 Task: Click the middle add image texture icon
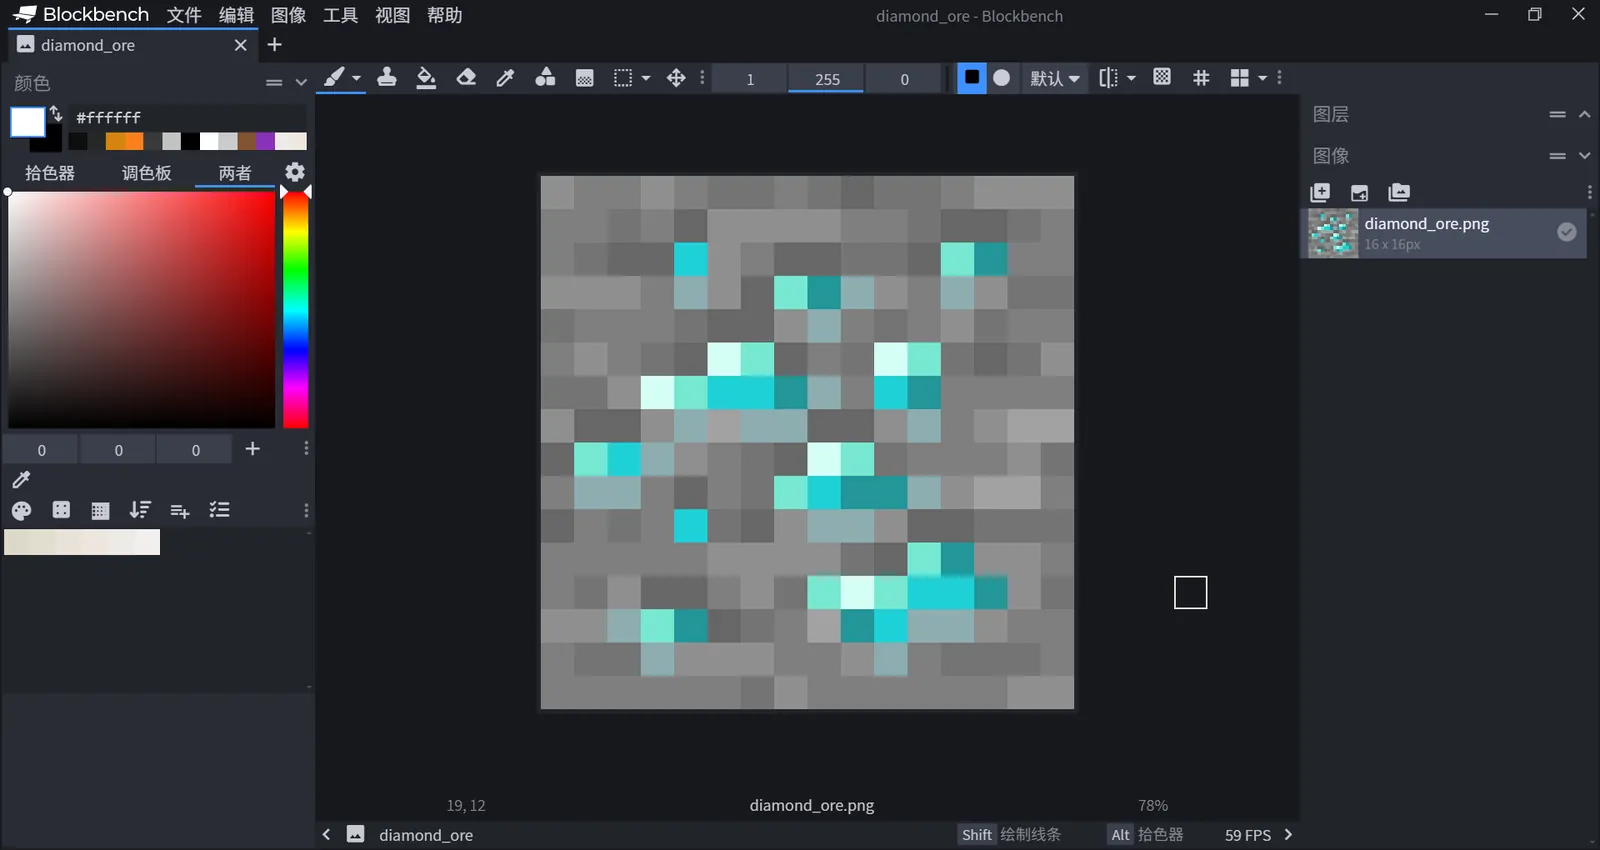1360,192
